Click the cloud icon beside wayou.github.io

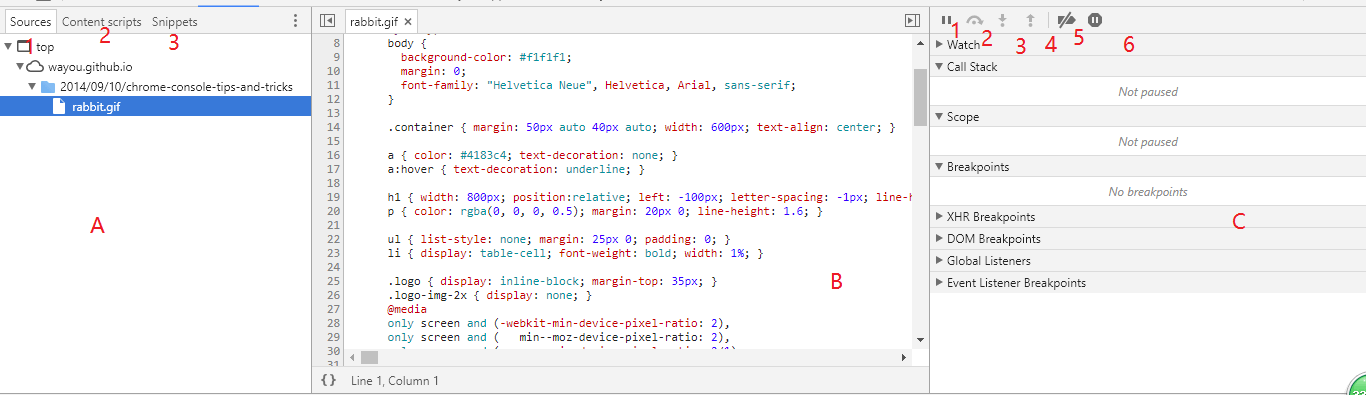(35, 67)
